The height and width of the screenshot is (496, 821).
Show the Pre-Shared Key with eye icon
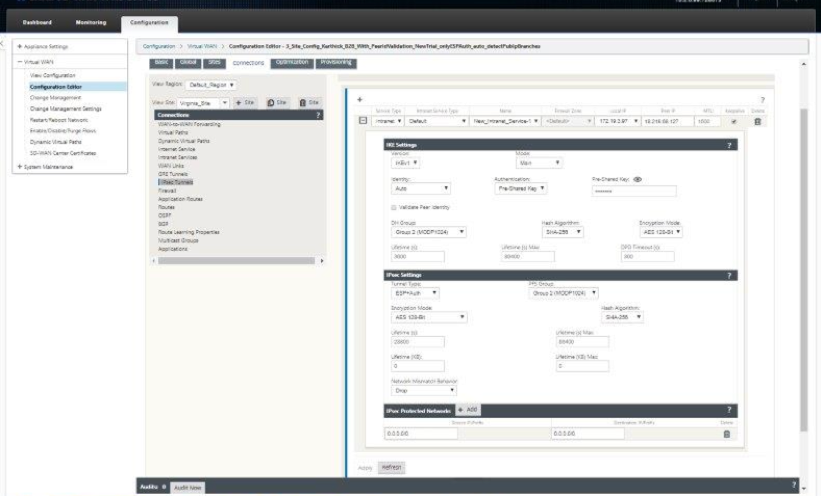637,179
